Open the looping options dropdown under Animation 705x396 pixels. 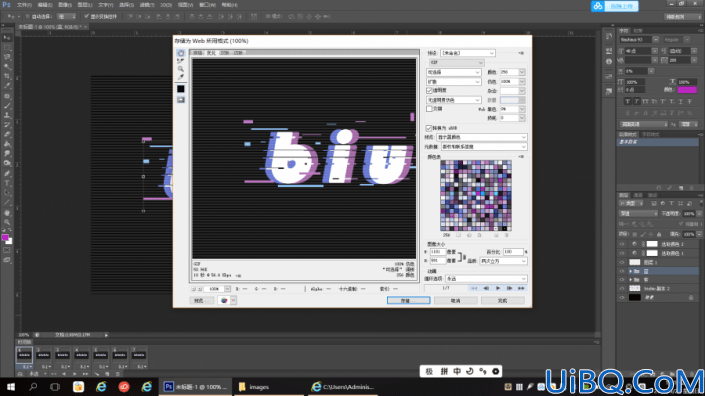(x=486, y=279)
